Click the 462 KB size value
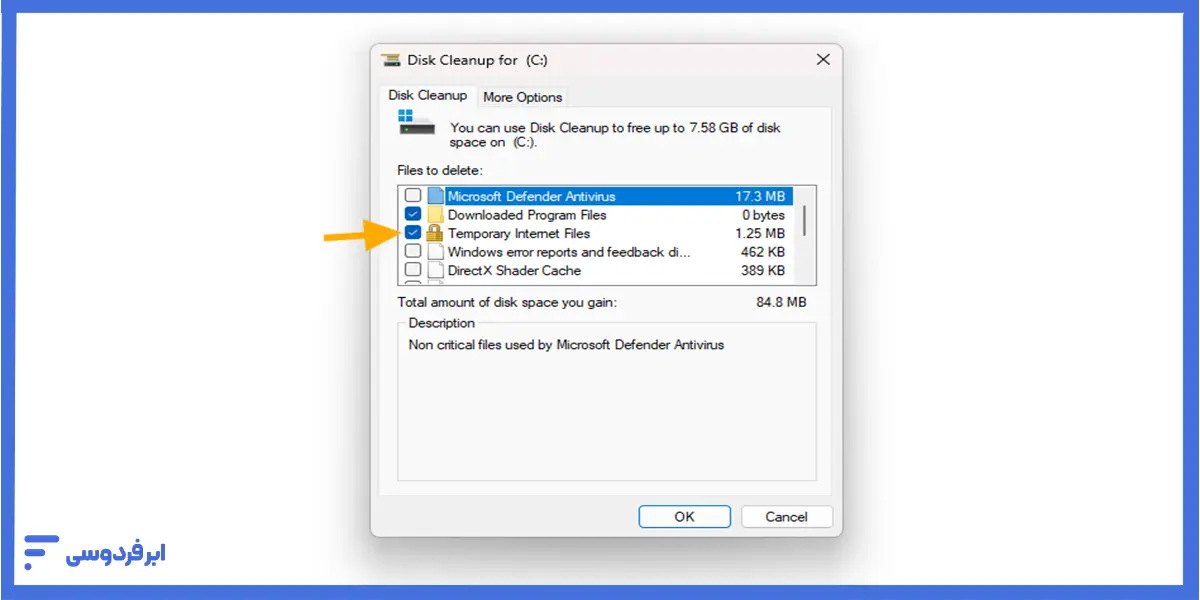1200x600 pixels. pos(763,252)
